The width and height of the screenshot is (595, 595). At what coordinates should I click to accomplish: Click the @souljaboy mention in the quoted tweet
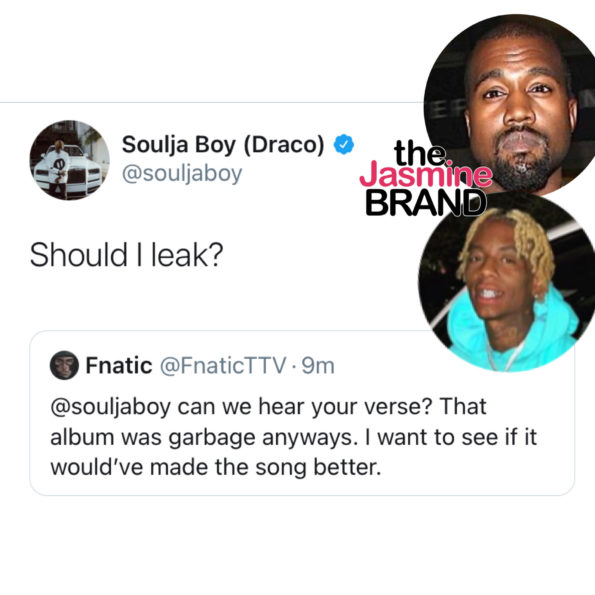(110, 408)
